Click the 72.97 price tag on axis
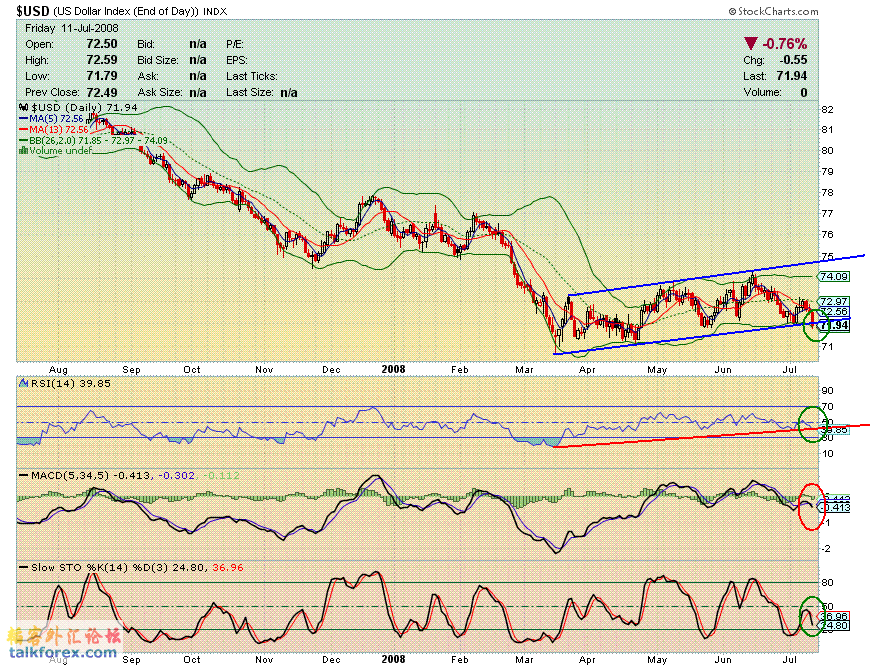 [x=833, y=302]
